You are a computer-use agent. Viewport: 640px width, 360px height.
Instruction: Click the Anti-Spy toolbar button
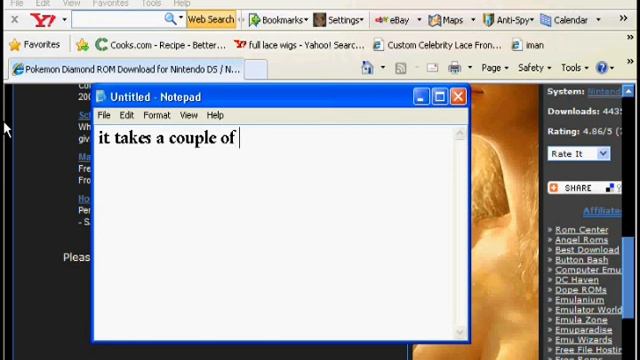click(x=508, y=20)
